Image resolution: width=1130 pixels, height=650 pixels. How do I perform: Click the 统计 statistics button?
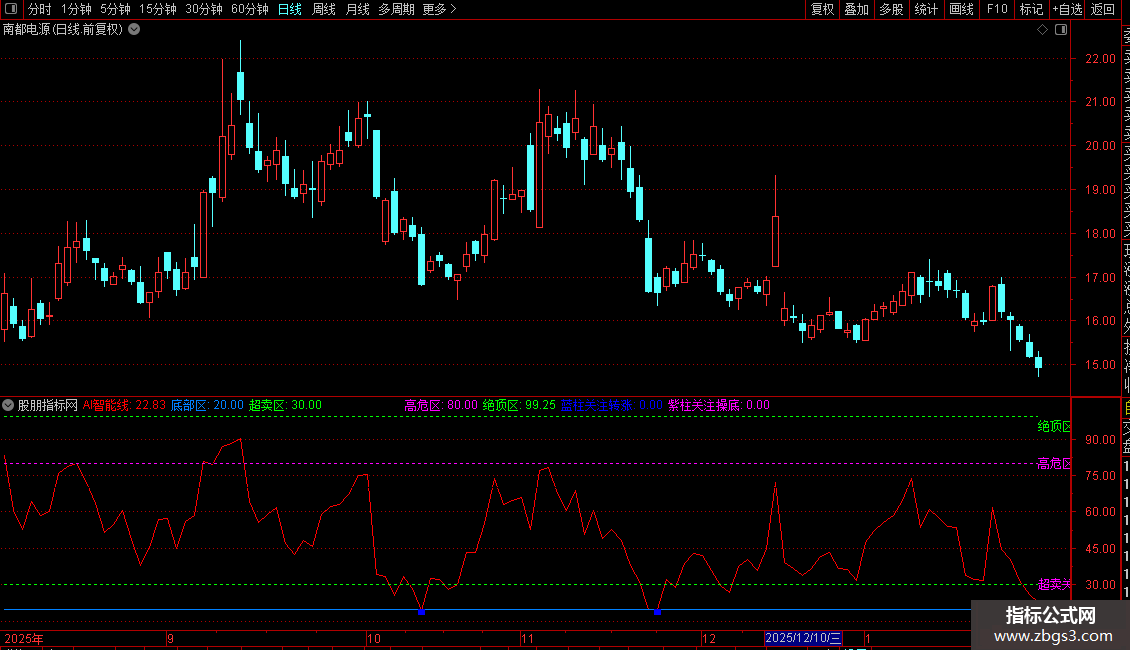(x=926, y=9)
